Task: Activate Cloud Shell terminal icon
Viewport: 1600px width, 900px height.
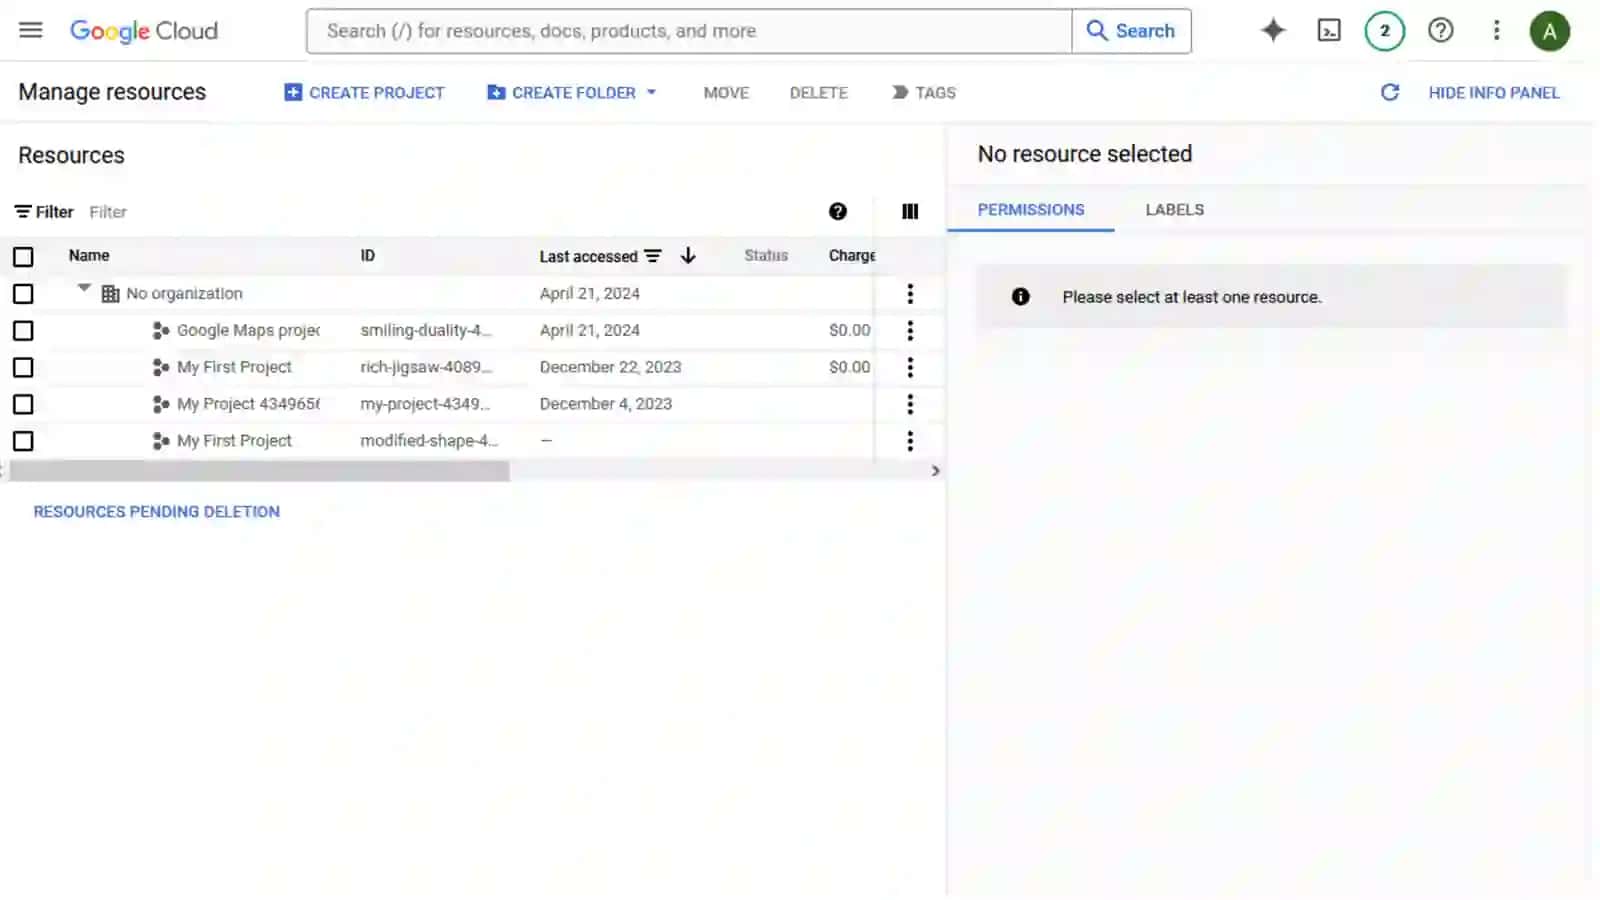Action: pos(1329,31)
